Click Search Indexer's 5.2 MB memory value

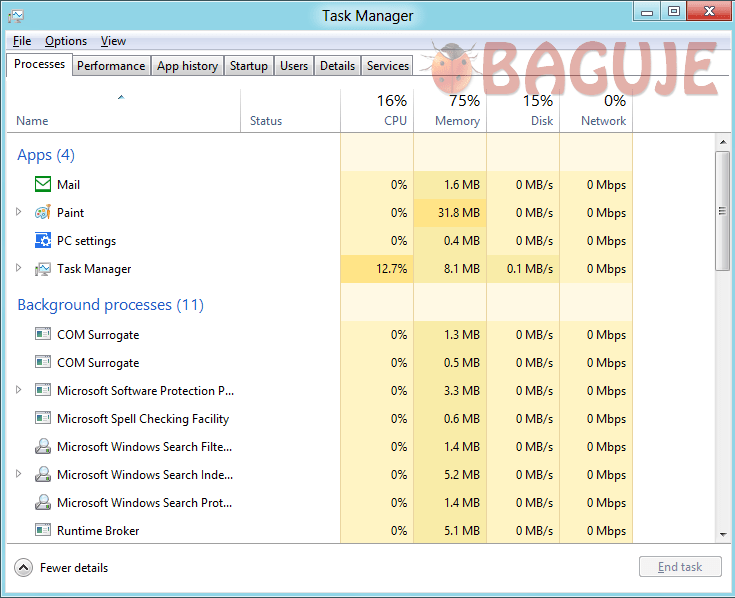click(462, 475)
